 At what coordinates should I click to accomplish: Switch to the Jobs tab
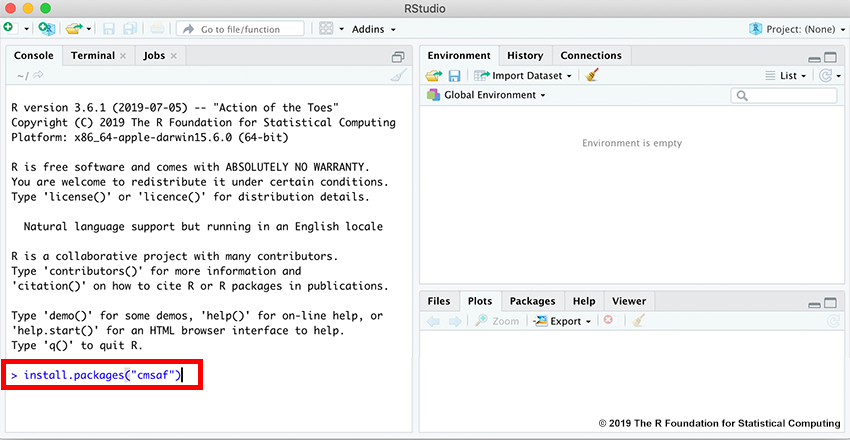tap(154, 55)
